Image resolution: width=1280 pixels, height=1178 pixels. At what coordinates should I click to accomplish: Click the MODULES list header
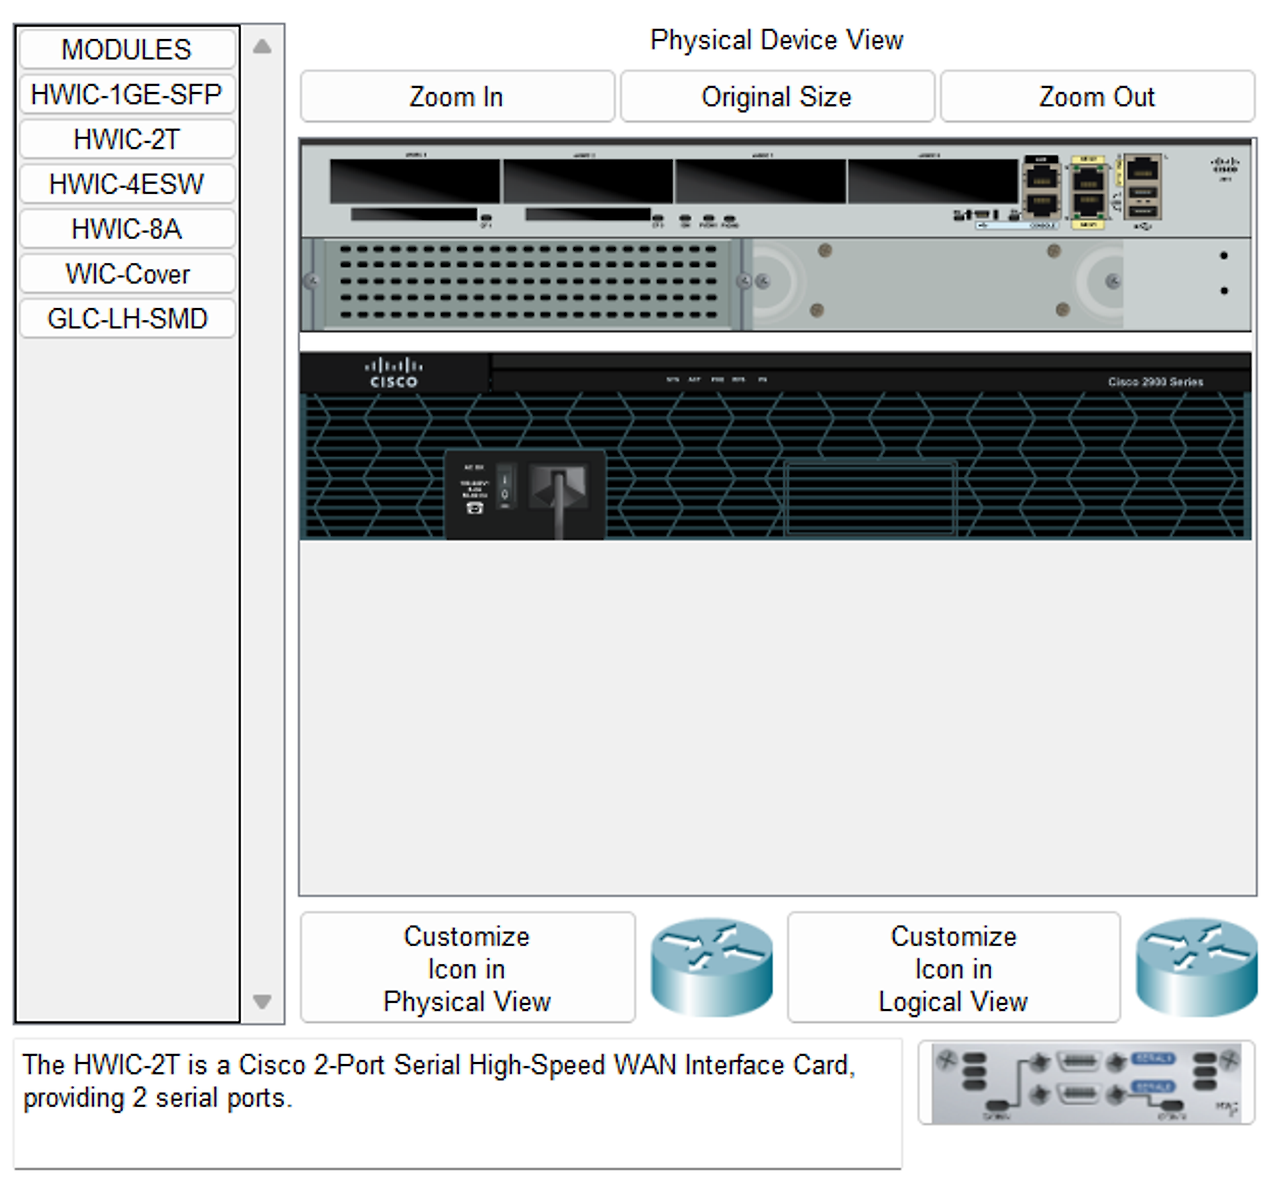127,49
